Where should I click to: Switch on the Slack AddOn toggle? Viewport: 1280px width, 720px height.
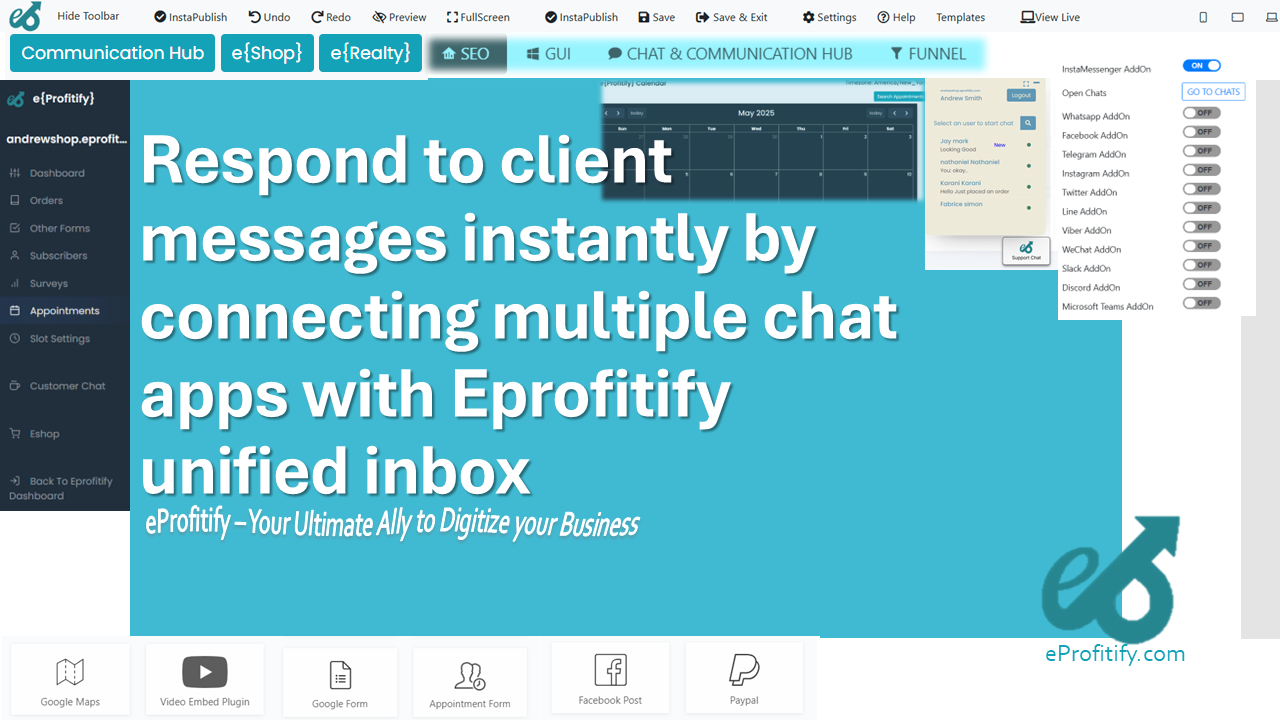1201,265
